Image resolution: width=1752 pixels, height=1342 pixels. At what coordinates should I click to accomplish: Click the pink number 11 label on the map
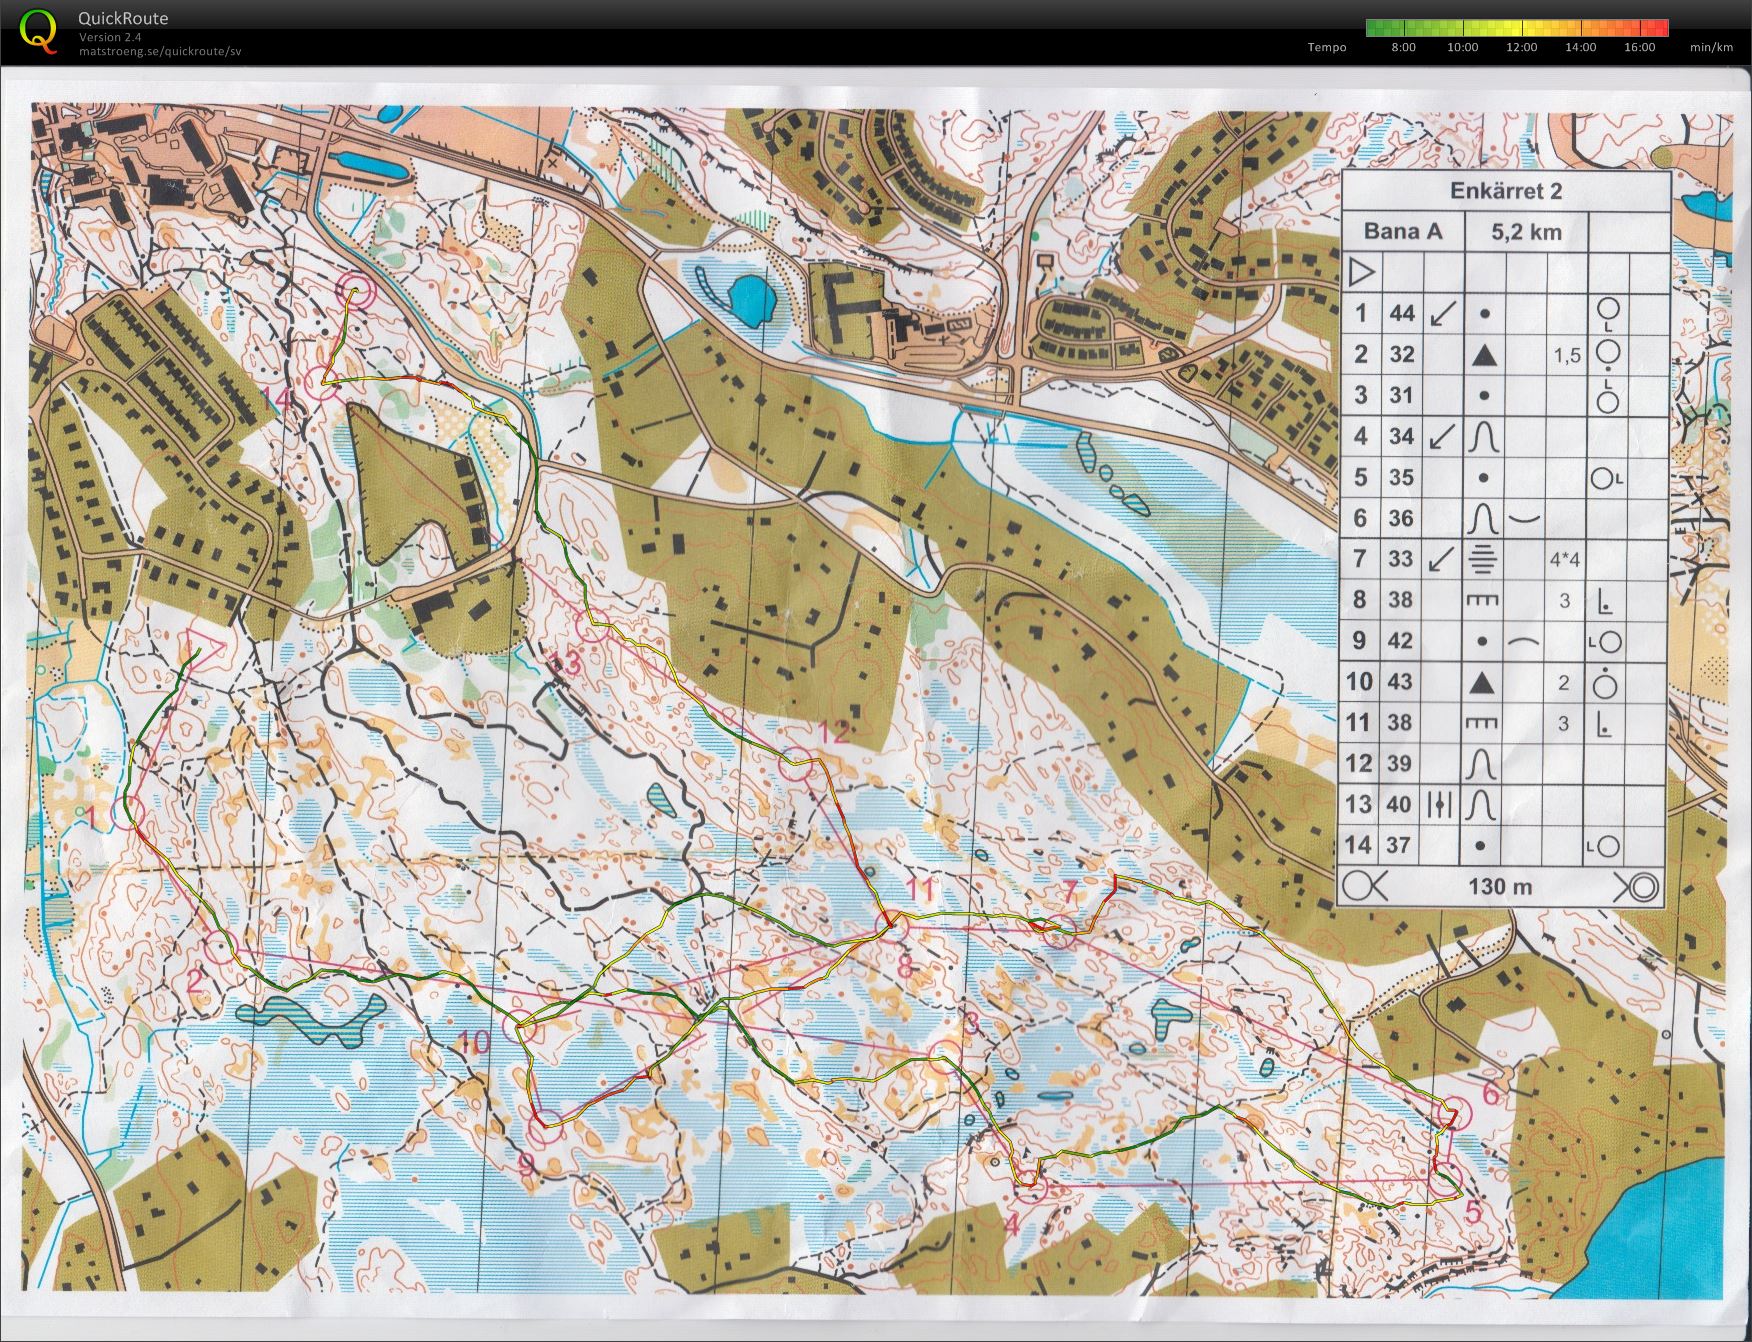pyautogui.click(x=919, y=890)
